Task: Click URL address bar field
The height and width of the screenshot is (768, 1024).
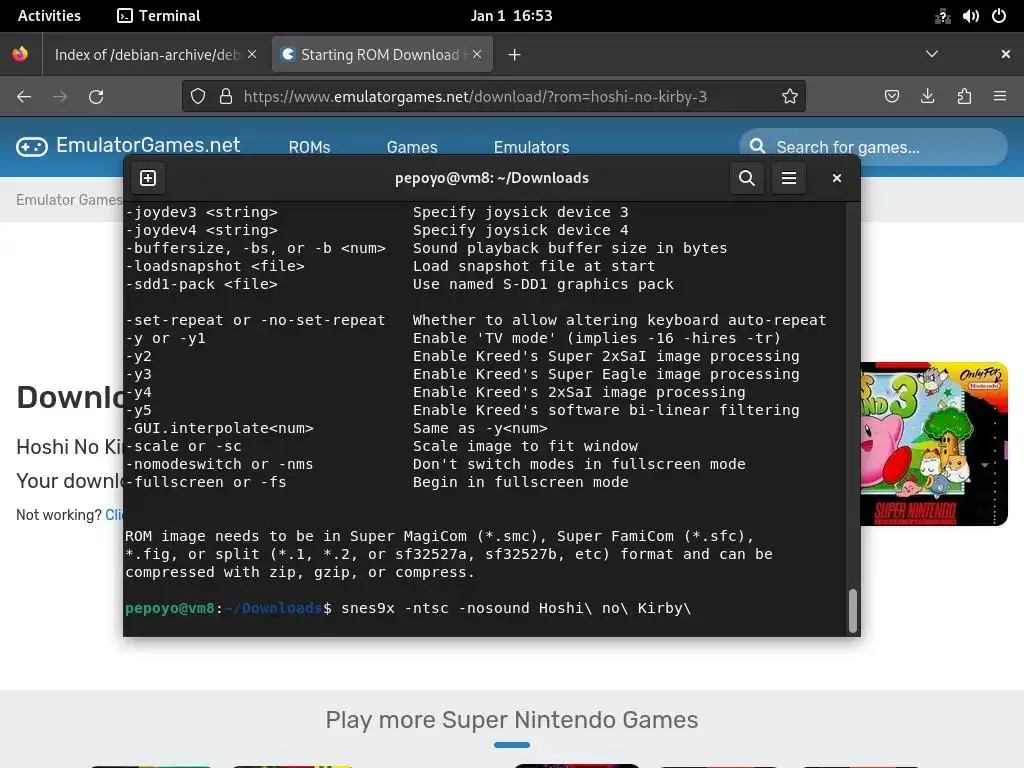Action: pos(494,97)
